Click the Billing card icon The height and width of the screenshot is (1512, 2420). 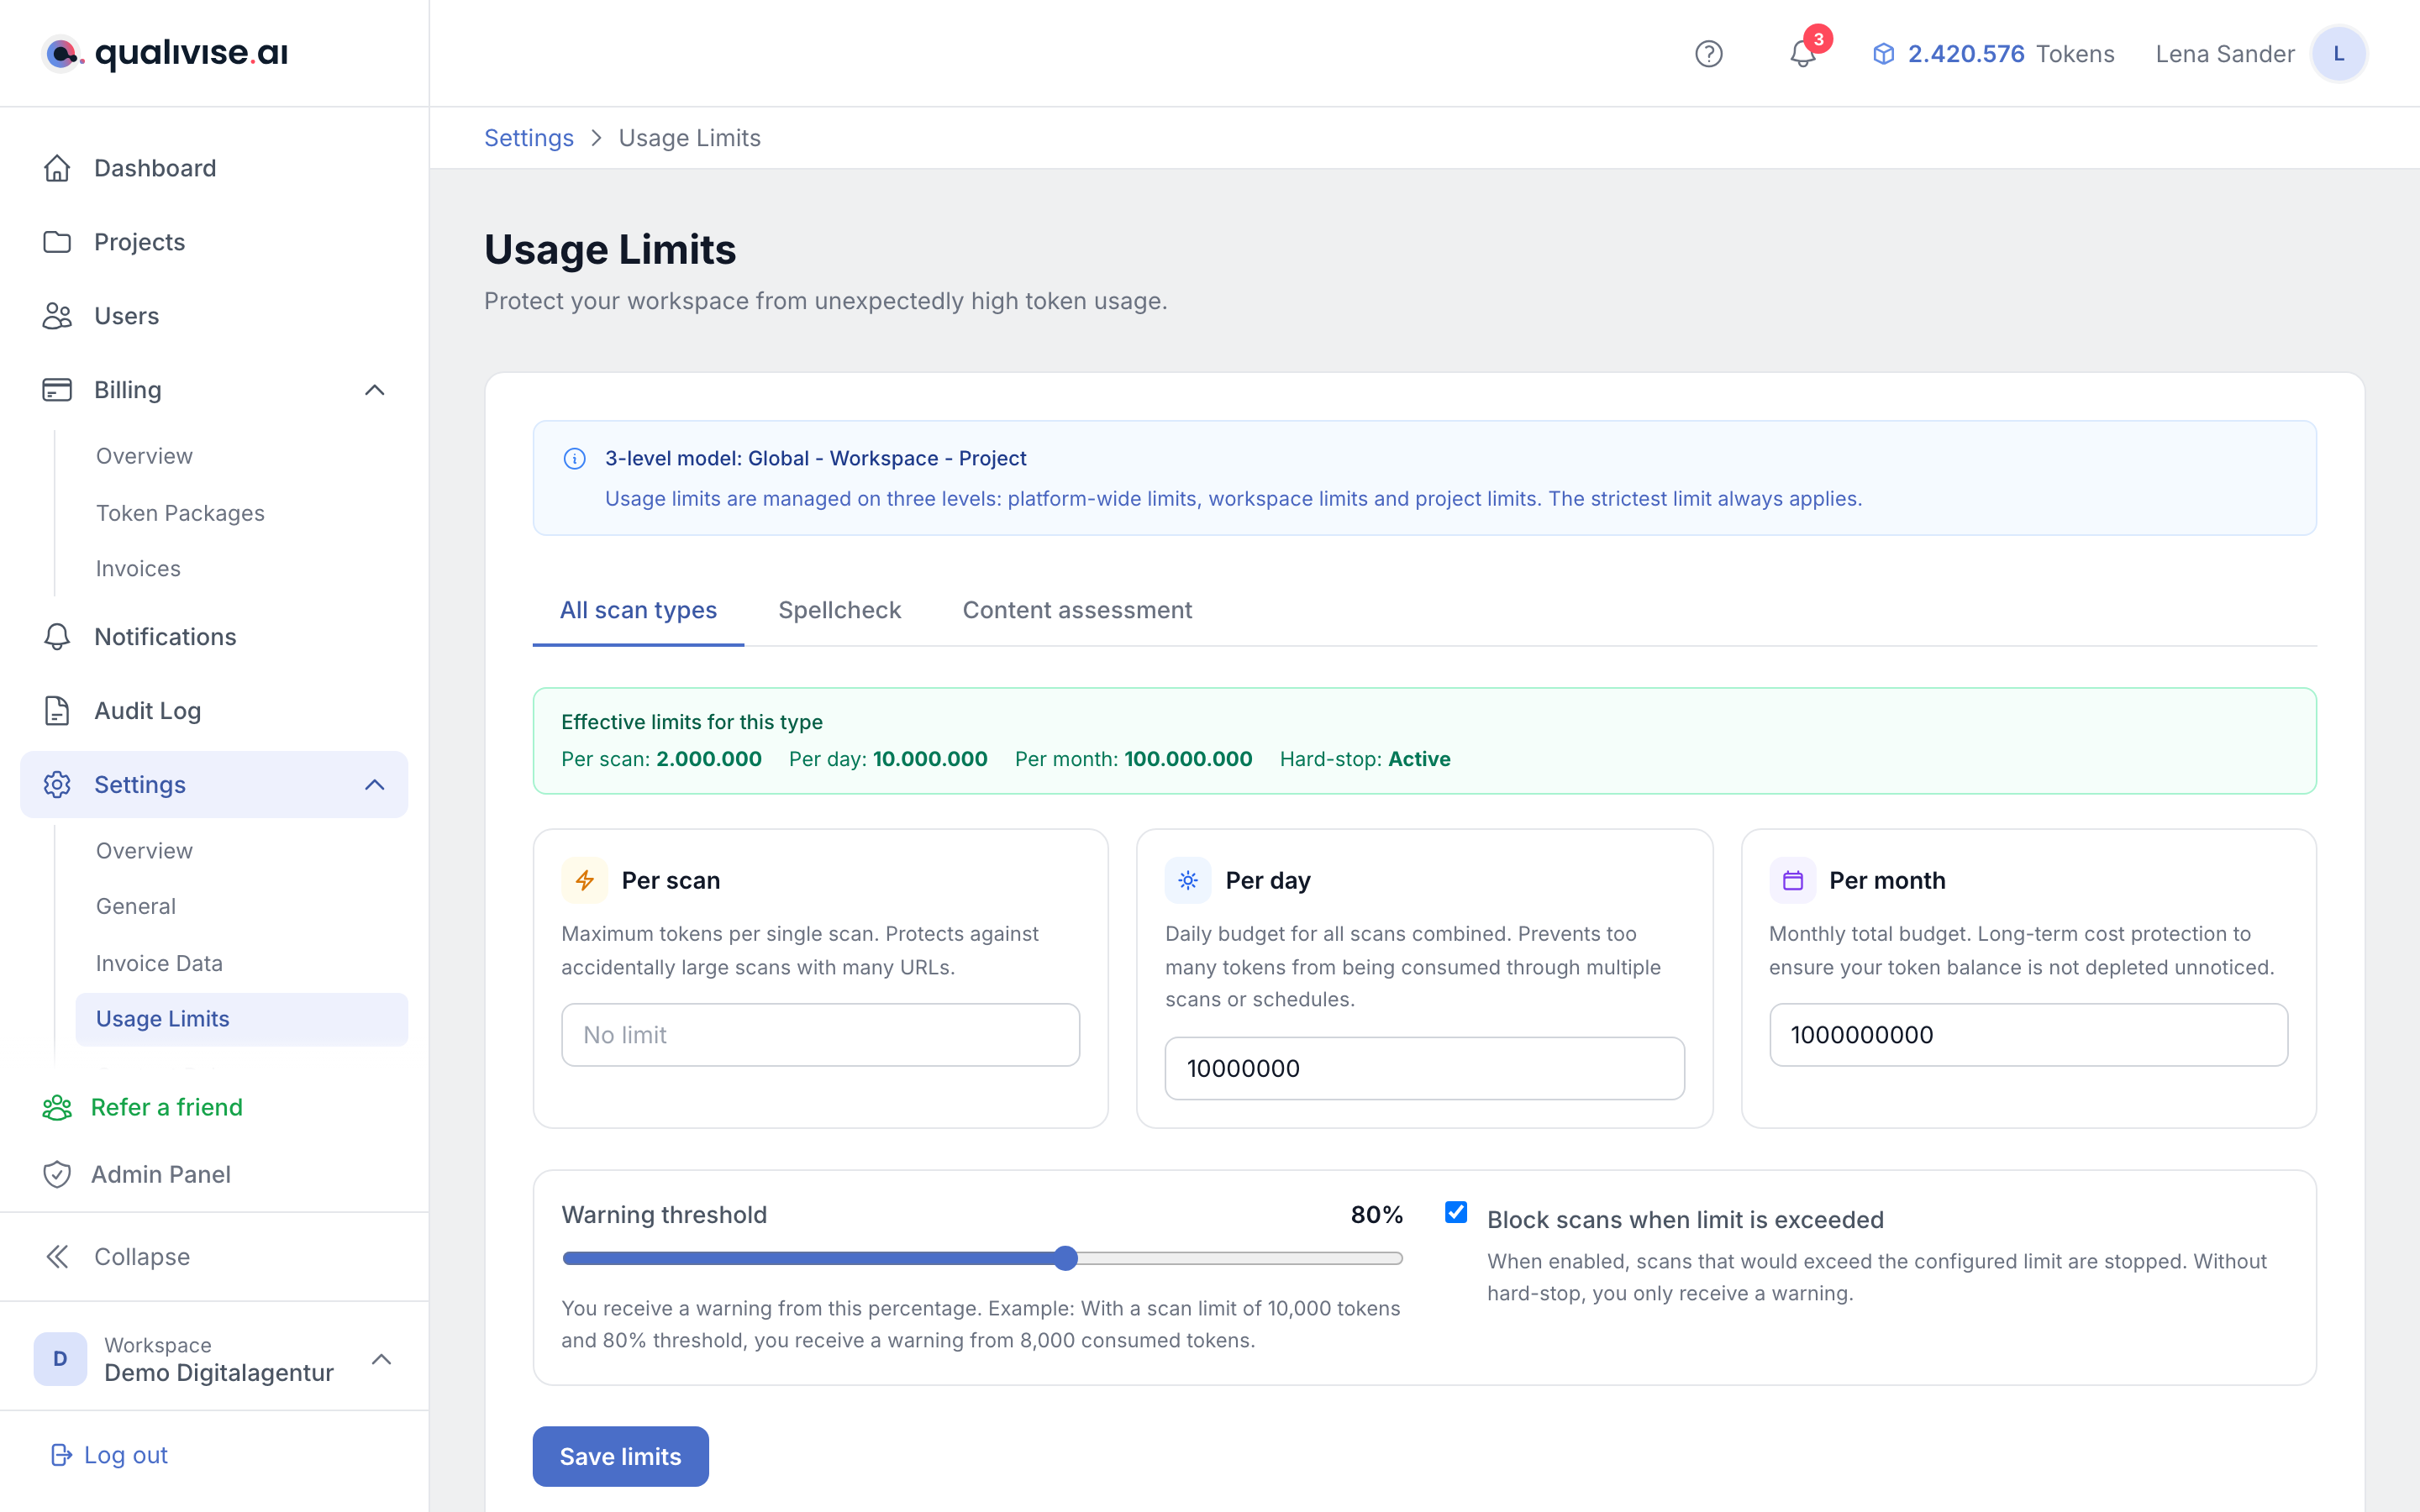click(57, 390)
